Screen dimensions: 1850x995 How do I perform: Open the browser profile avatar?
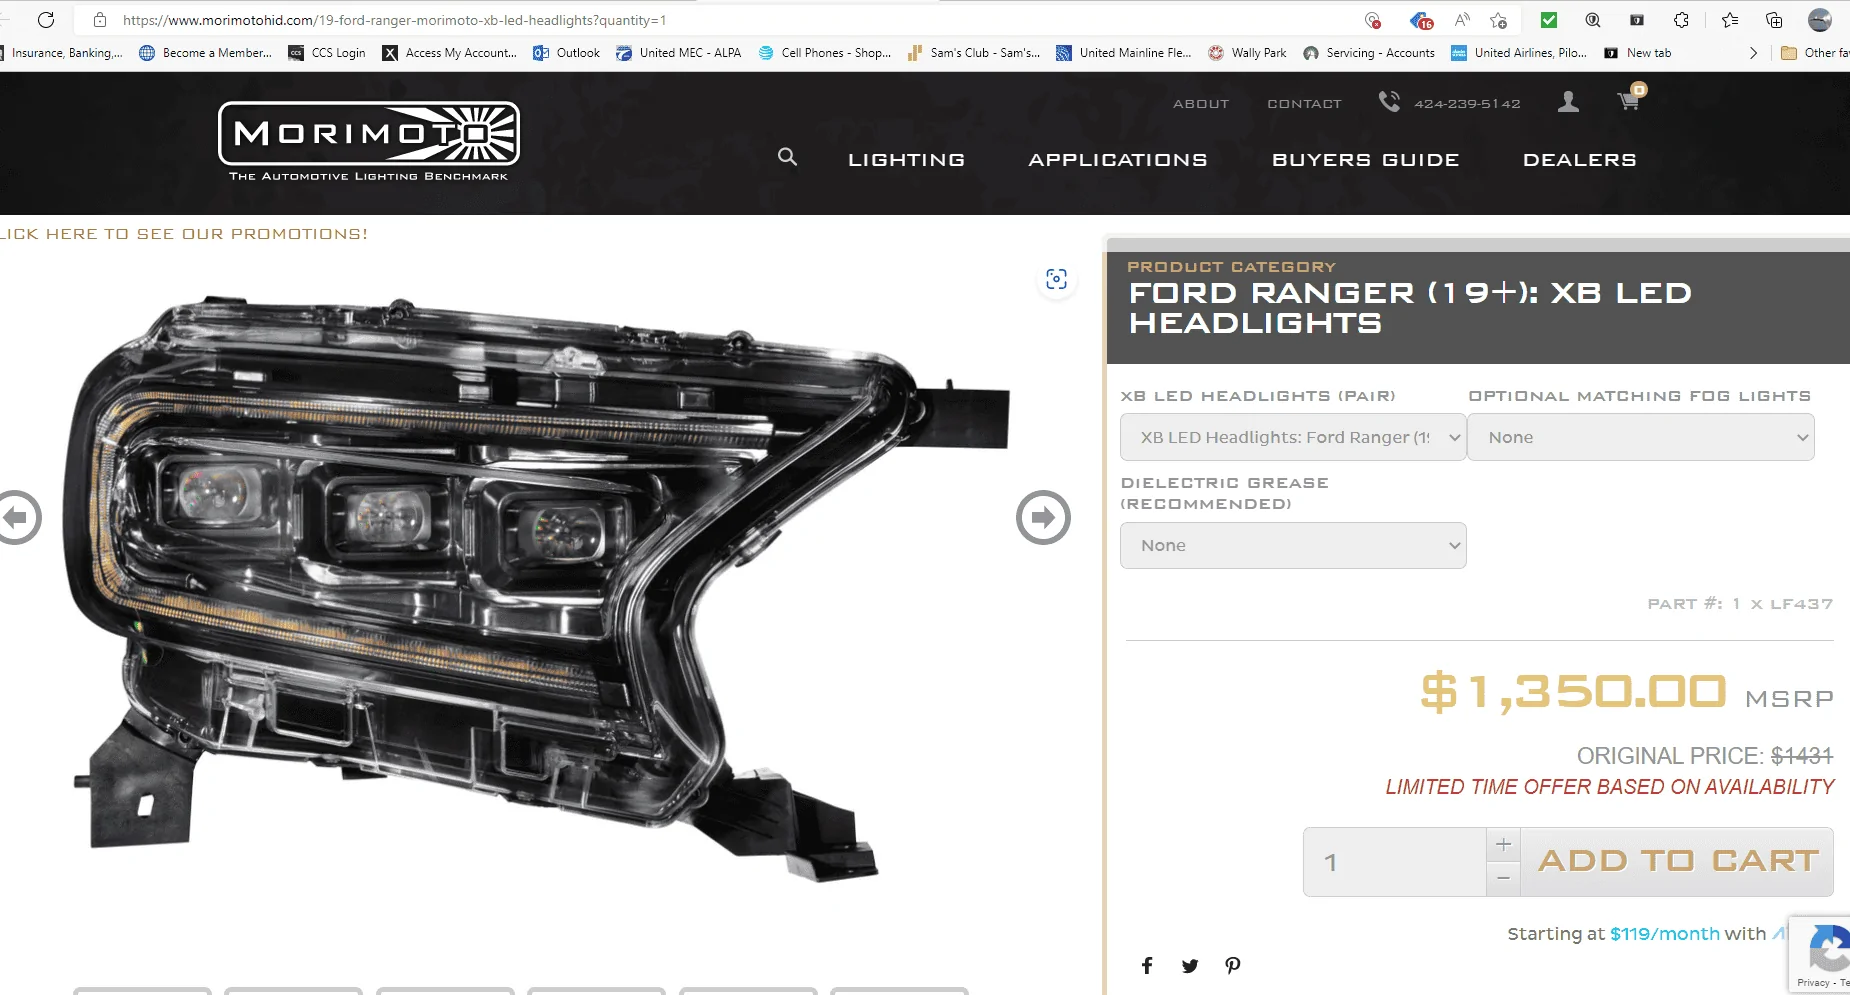click(1820, 20)
